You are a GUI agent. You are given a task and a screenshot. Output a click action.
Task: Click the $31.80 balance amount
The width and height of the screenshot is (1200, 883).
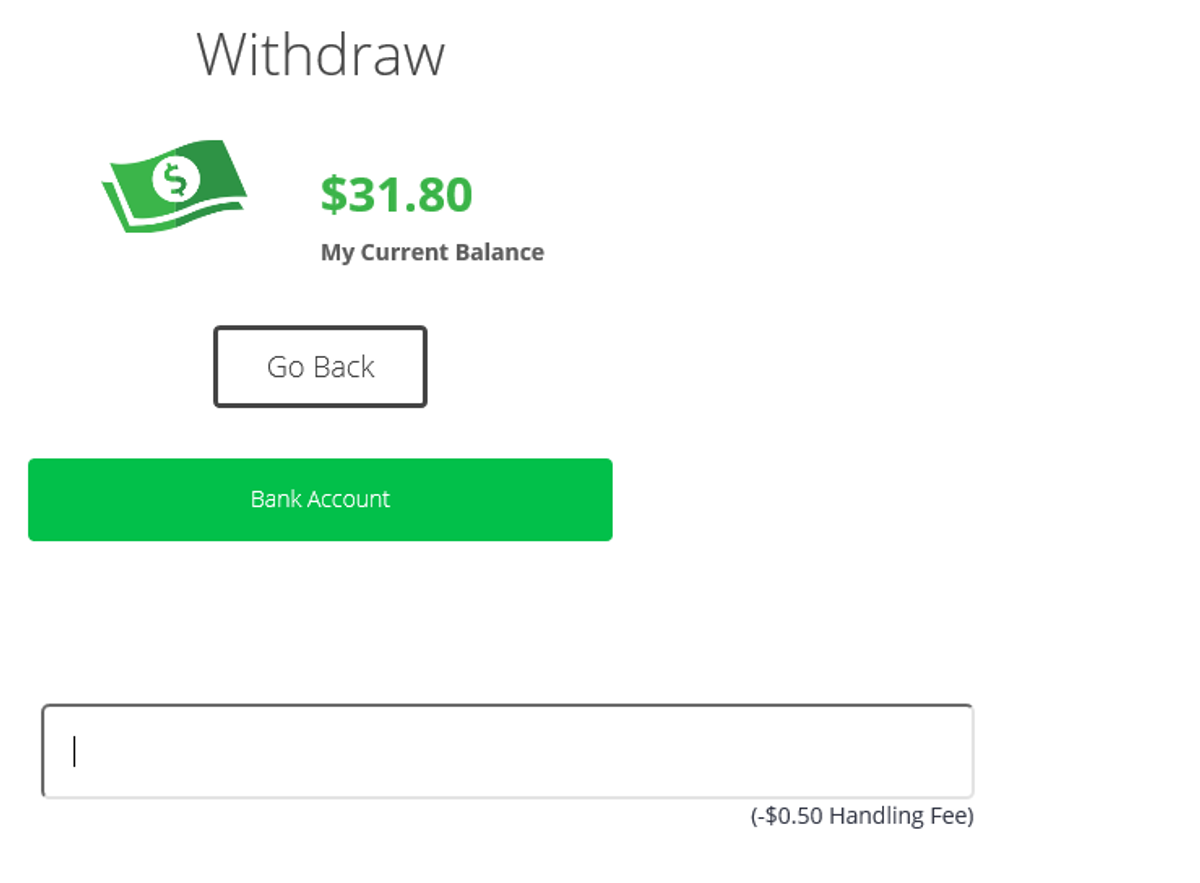(396, 194)
